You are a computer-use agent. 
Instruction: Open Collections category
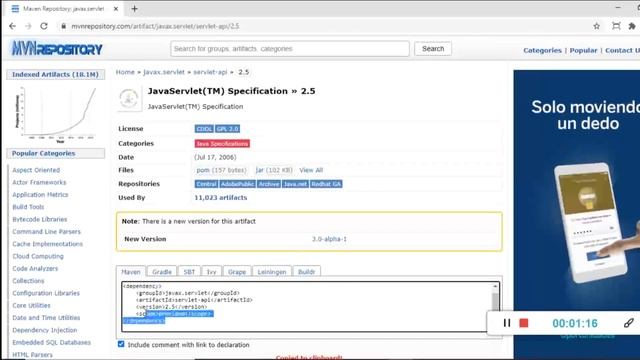tap(28, 281)
